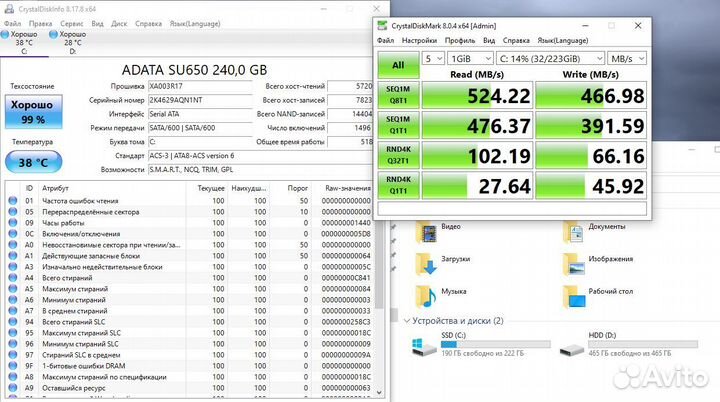Viewport: 720px width, 402px height.
Task: Click the HDD (D:) usage bar
Action: tap(643, 344)
